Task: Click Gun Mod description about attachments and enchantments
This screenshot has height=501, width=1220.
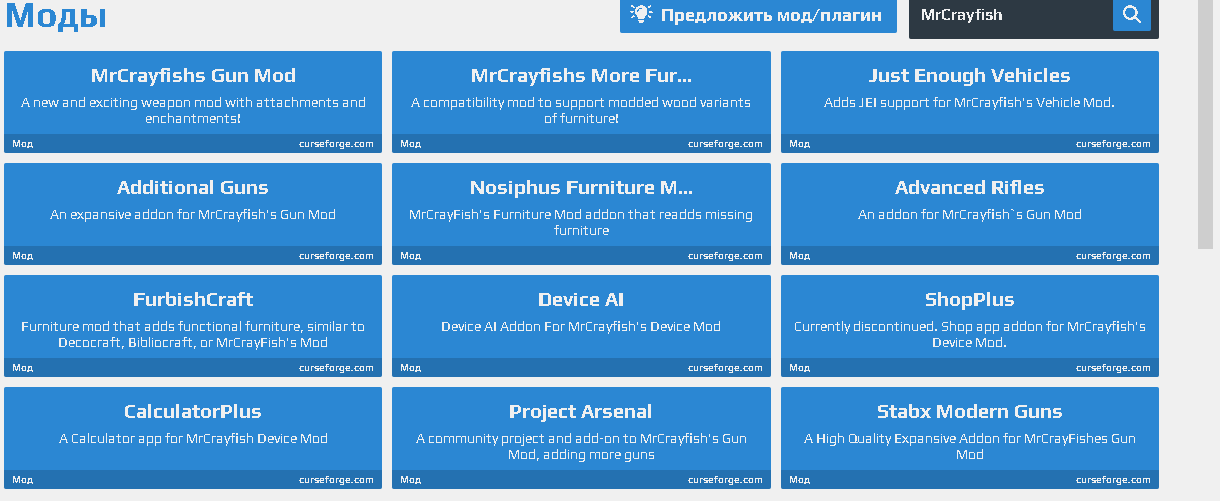Action: [x=193, y=110]
